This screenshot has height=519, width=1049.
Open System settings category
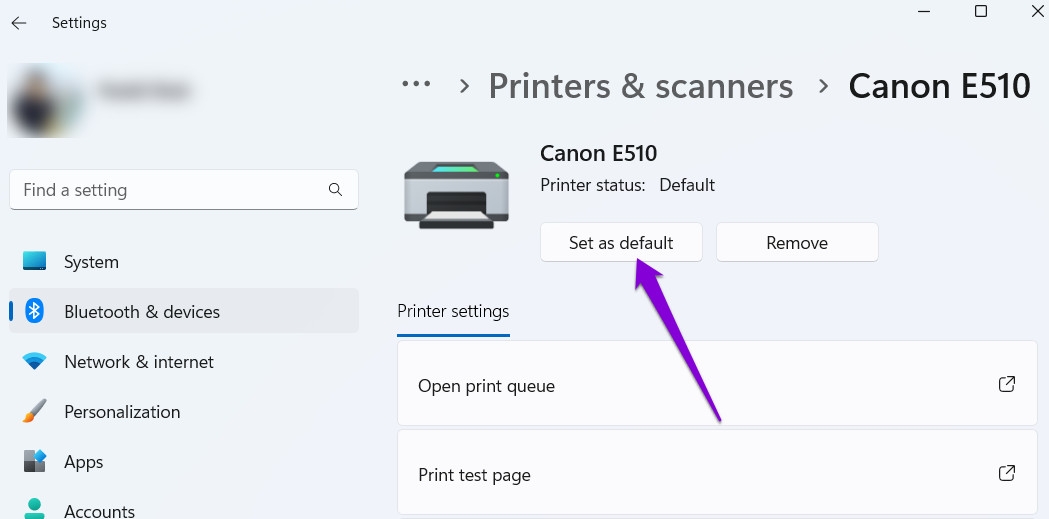pos(183,262)
